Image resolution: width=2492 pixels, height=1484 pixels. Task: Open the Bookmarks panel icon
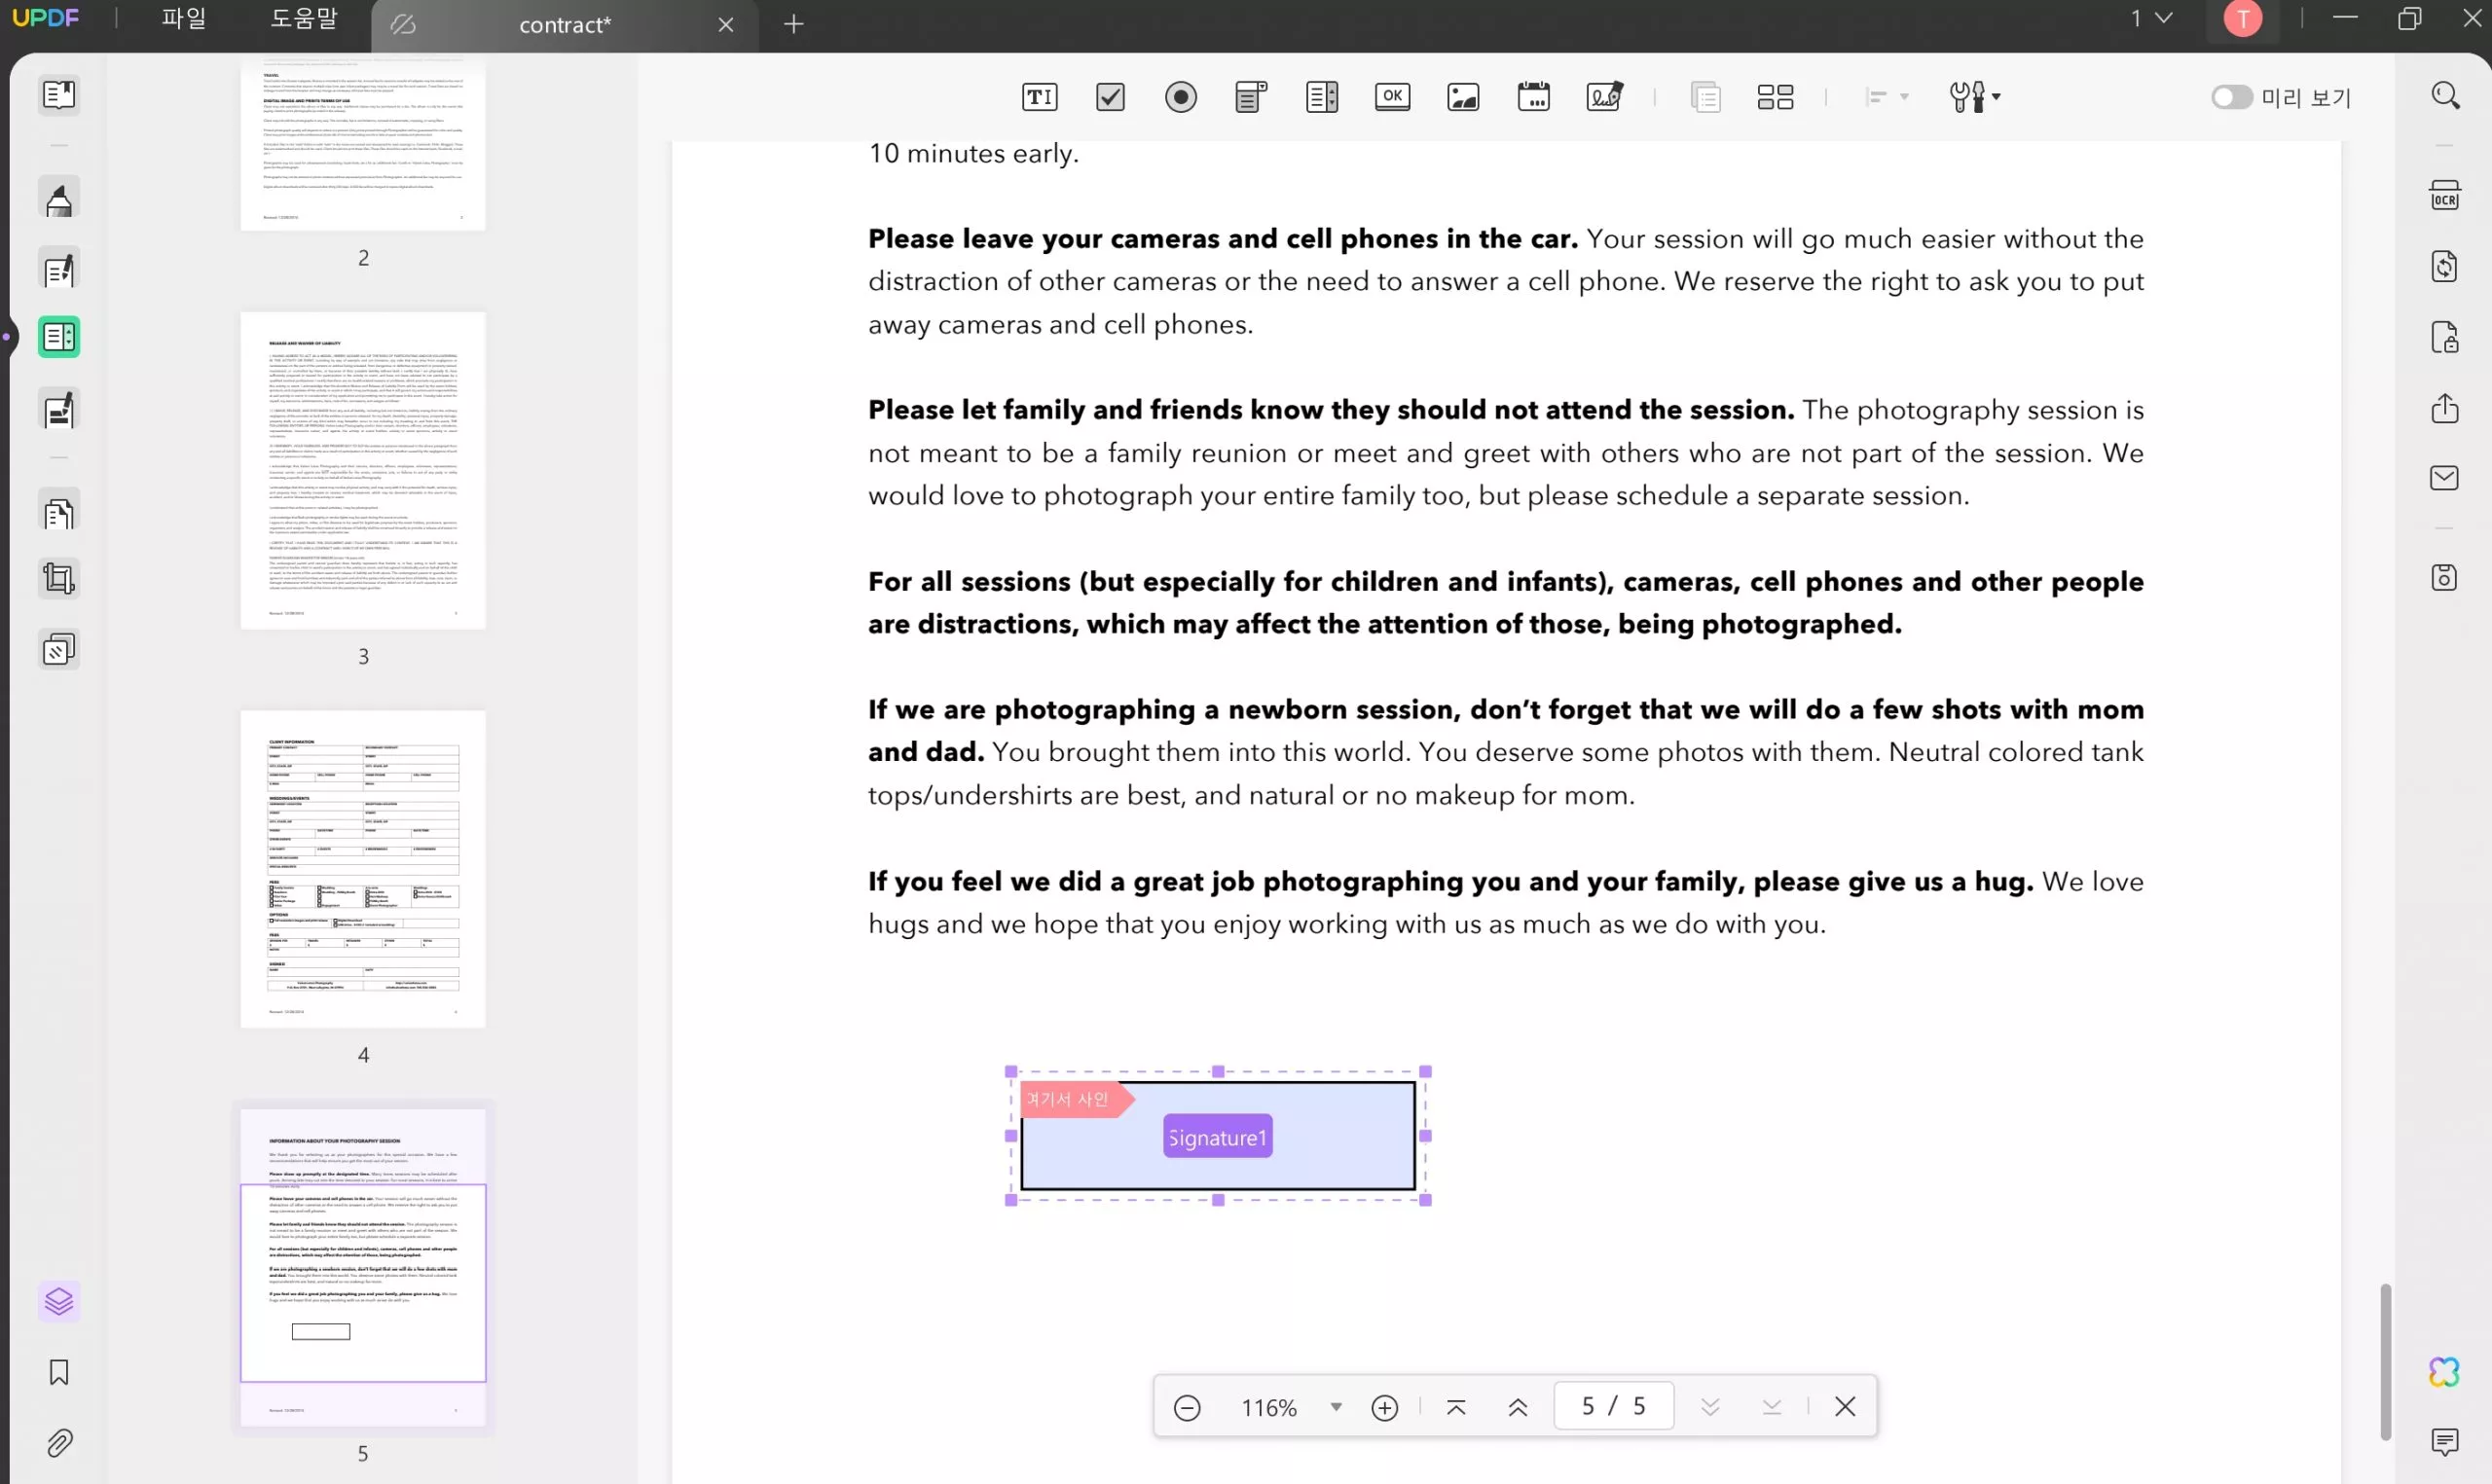point(59,1373)
